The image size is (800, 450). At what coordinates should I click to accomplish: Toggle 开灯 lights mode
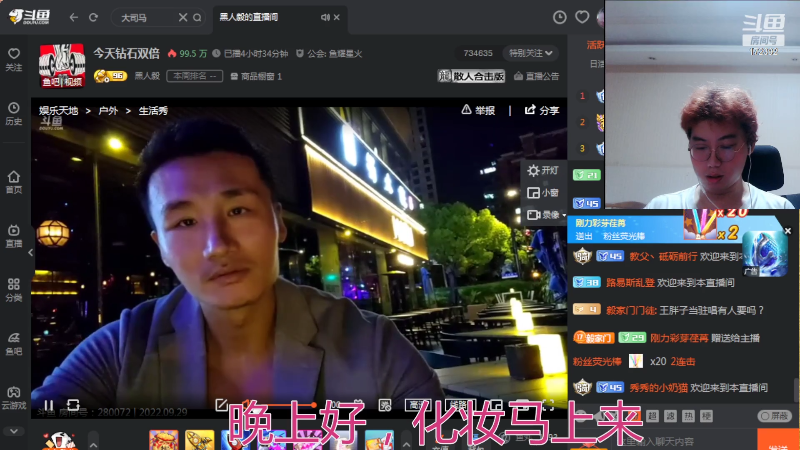(x=543, y=170)
